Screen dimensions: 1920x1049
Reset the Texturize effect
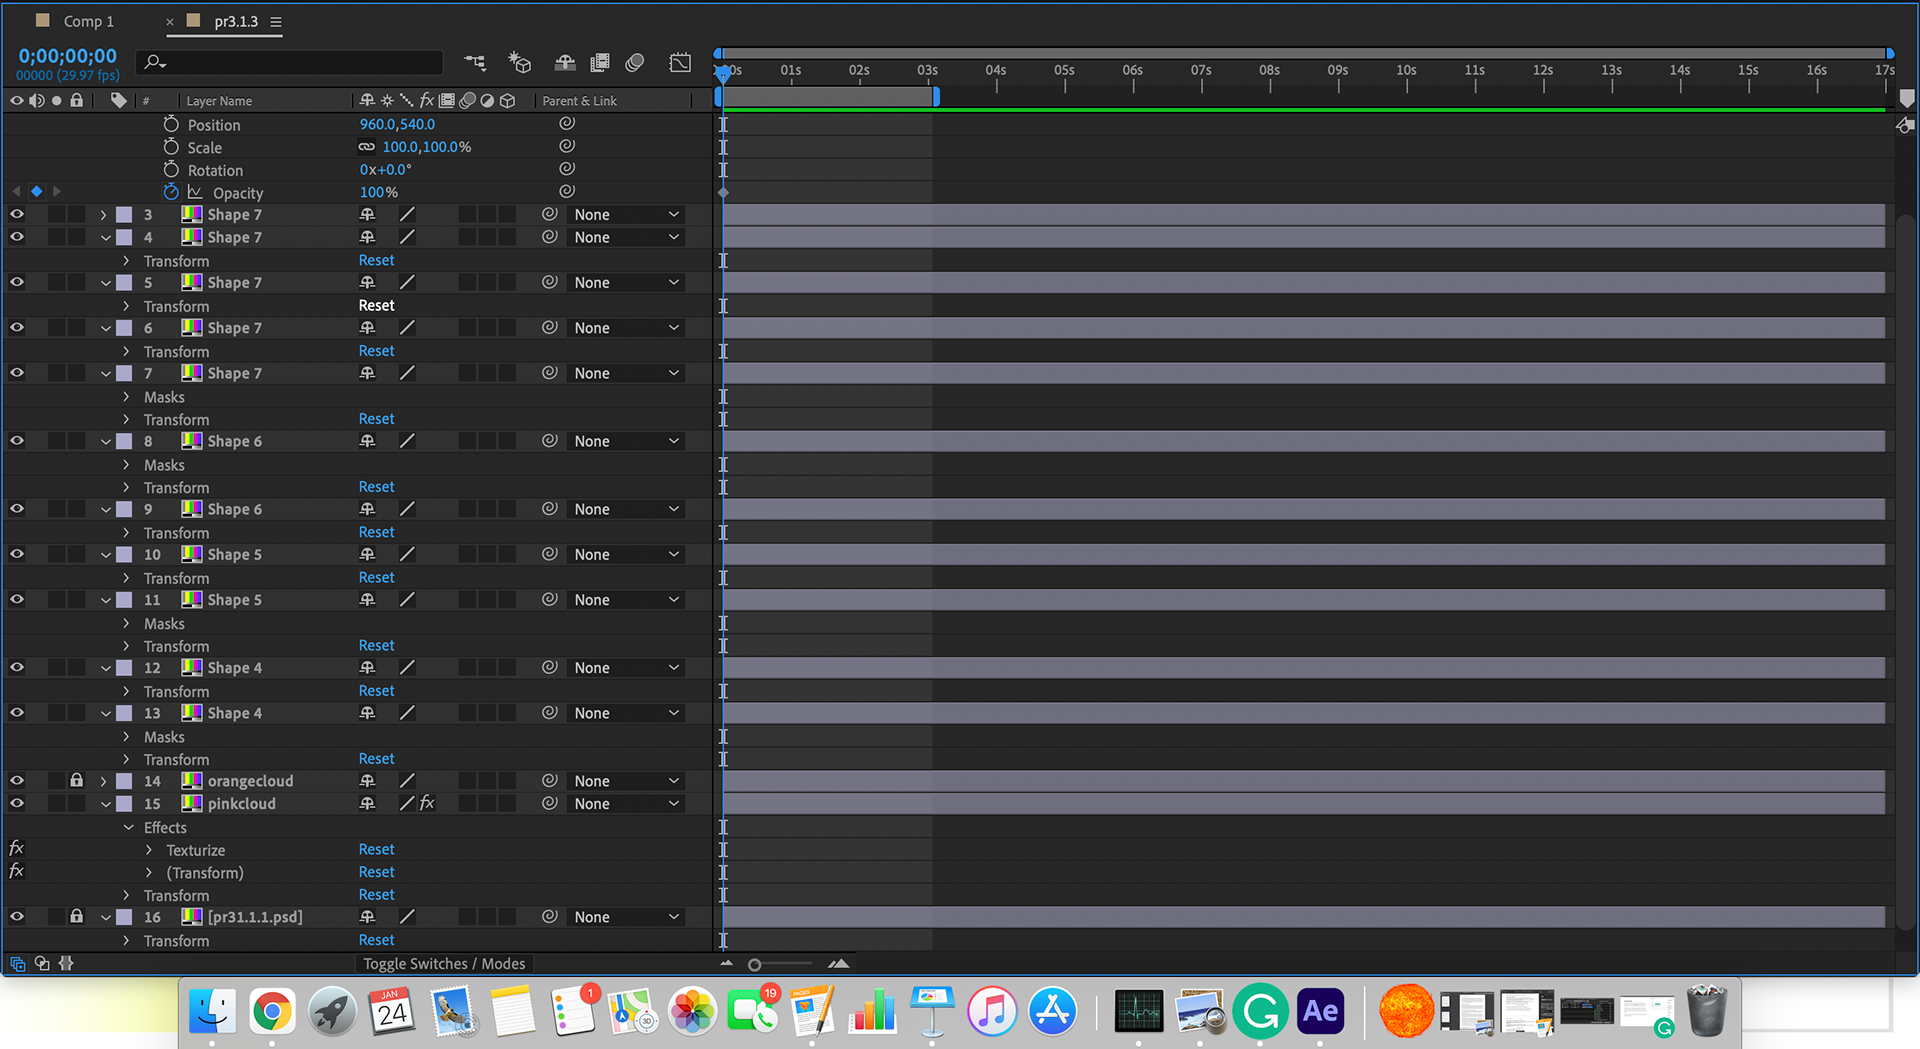[x=377, y=849]
